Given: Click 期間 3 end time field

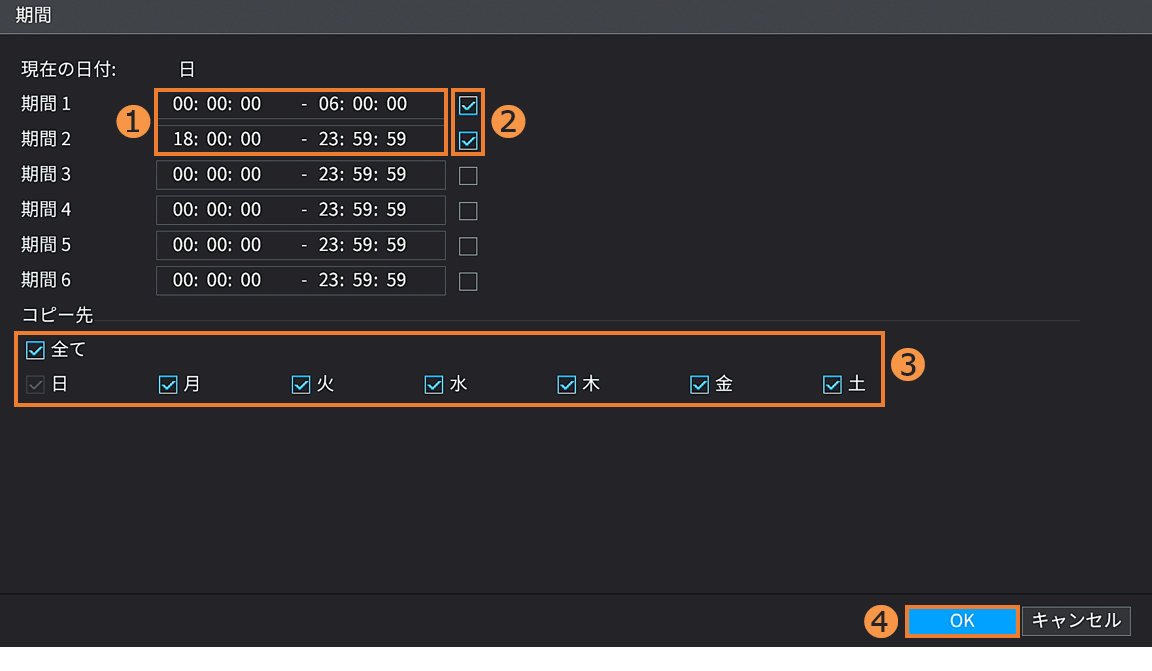Looking at the screenshot, I should (x=362, y=175).
